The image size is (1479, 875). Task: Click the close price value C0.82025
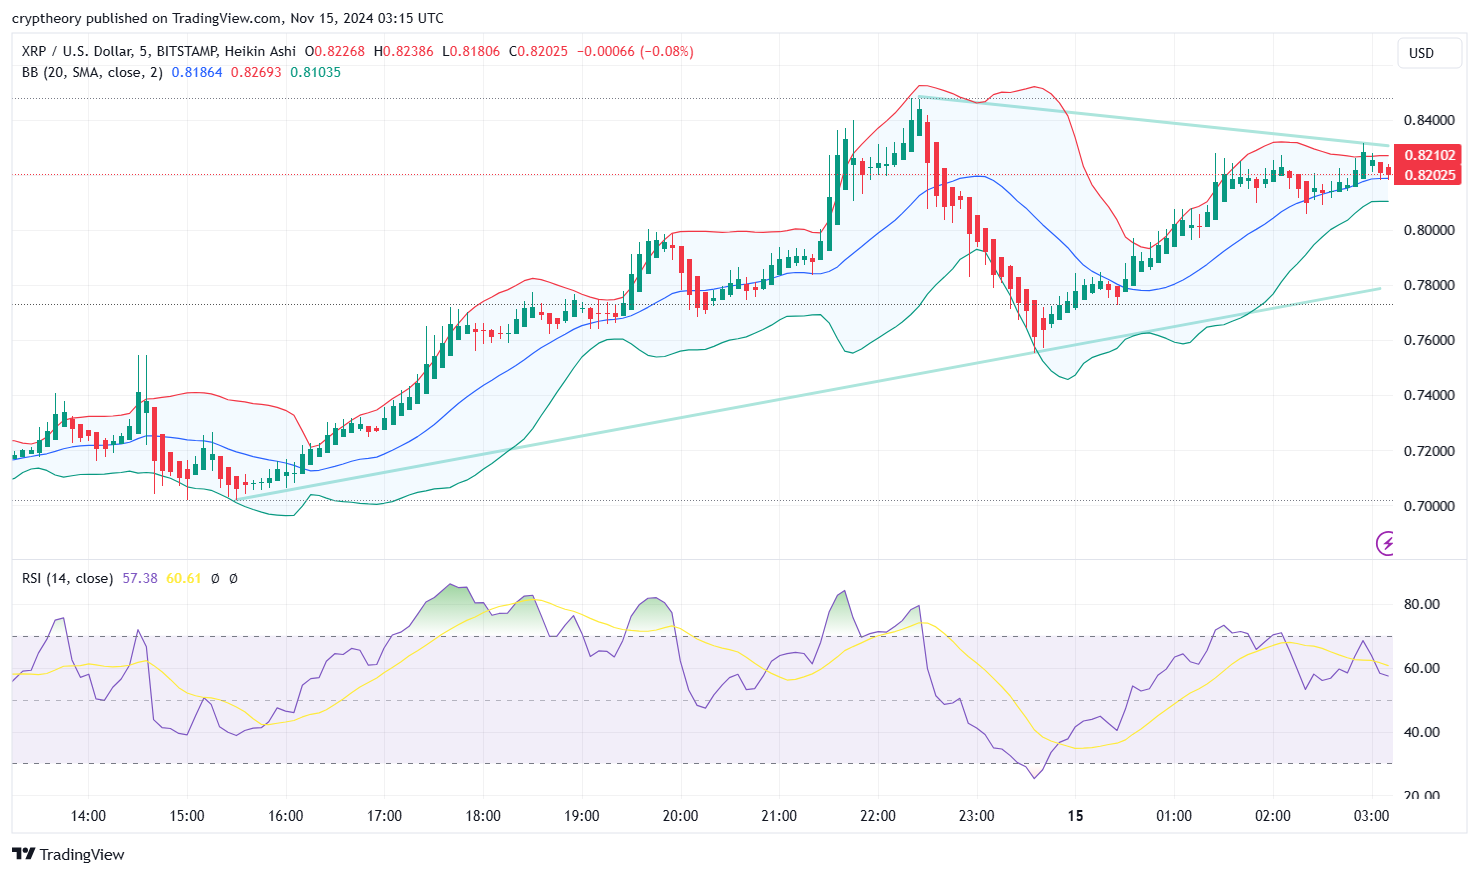[x=538, y=51]
